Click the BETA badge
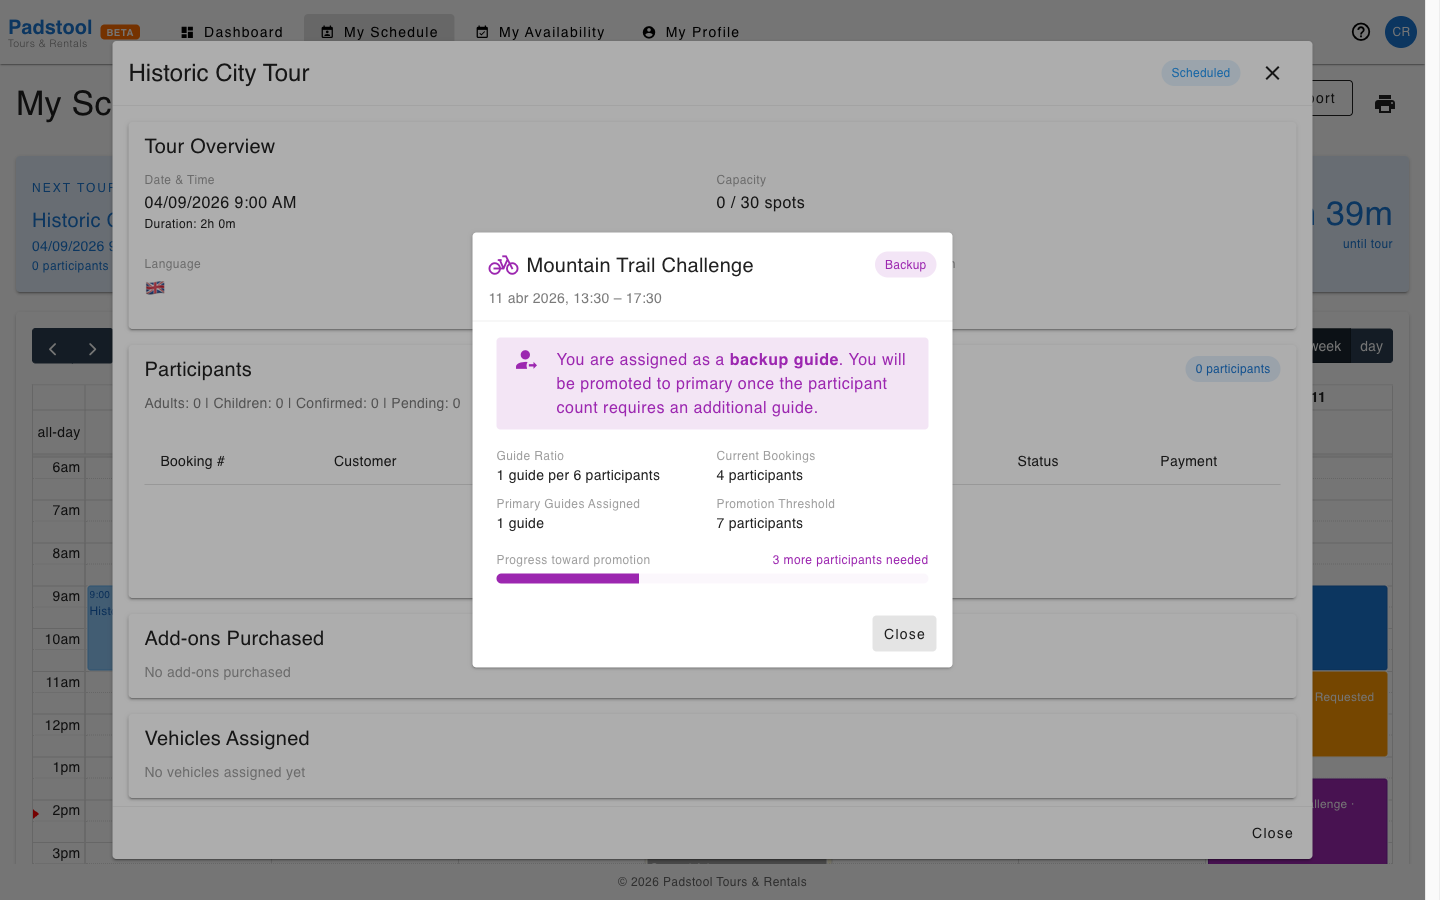 [120, 32]
